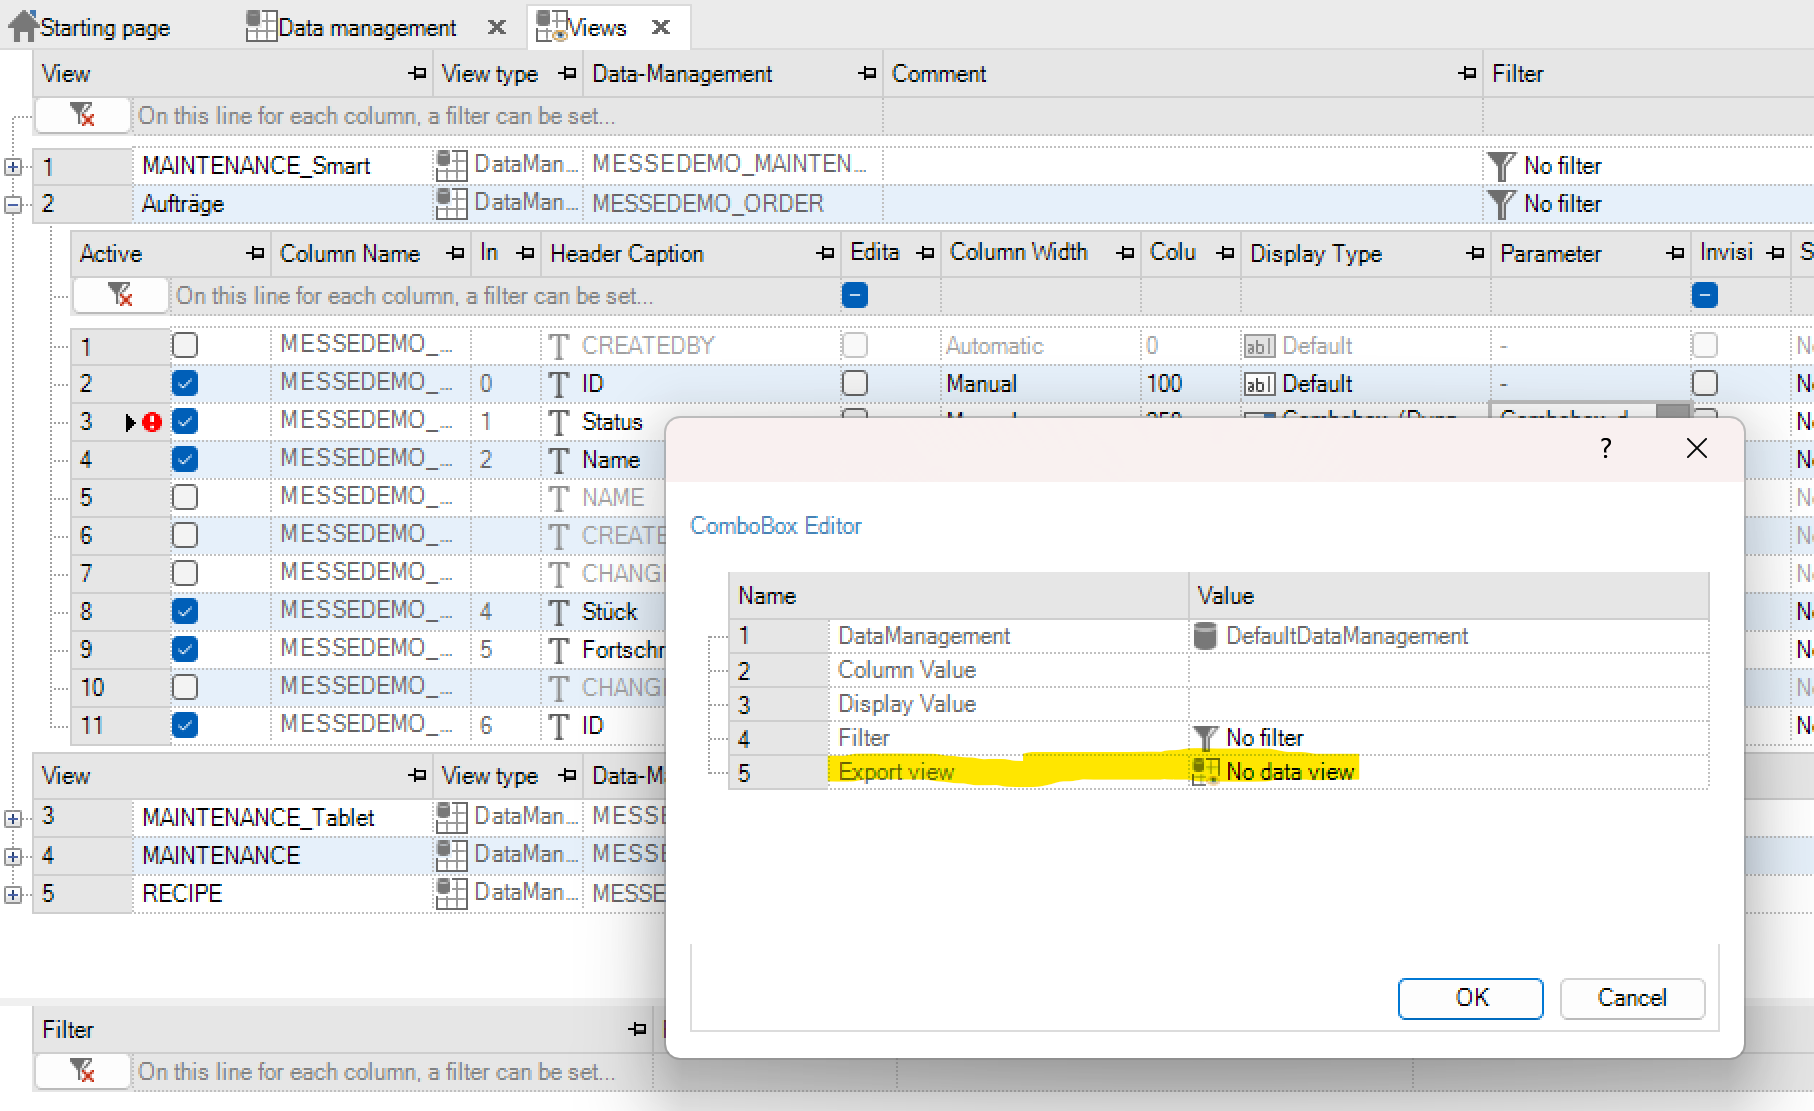Click No filter funnel icon in dialog
The image size is (1814, 1111).
click(x=1206, y=738)
